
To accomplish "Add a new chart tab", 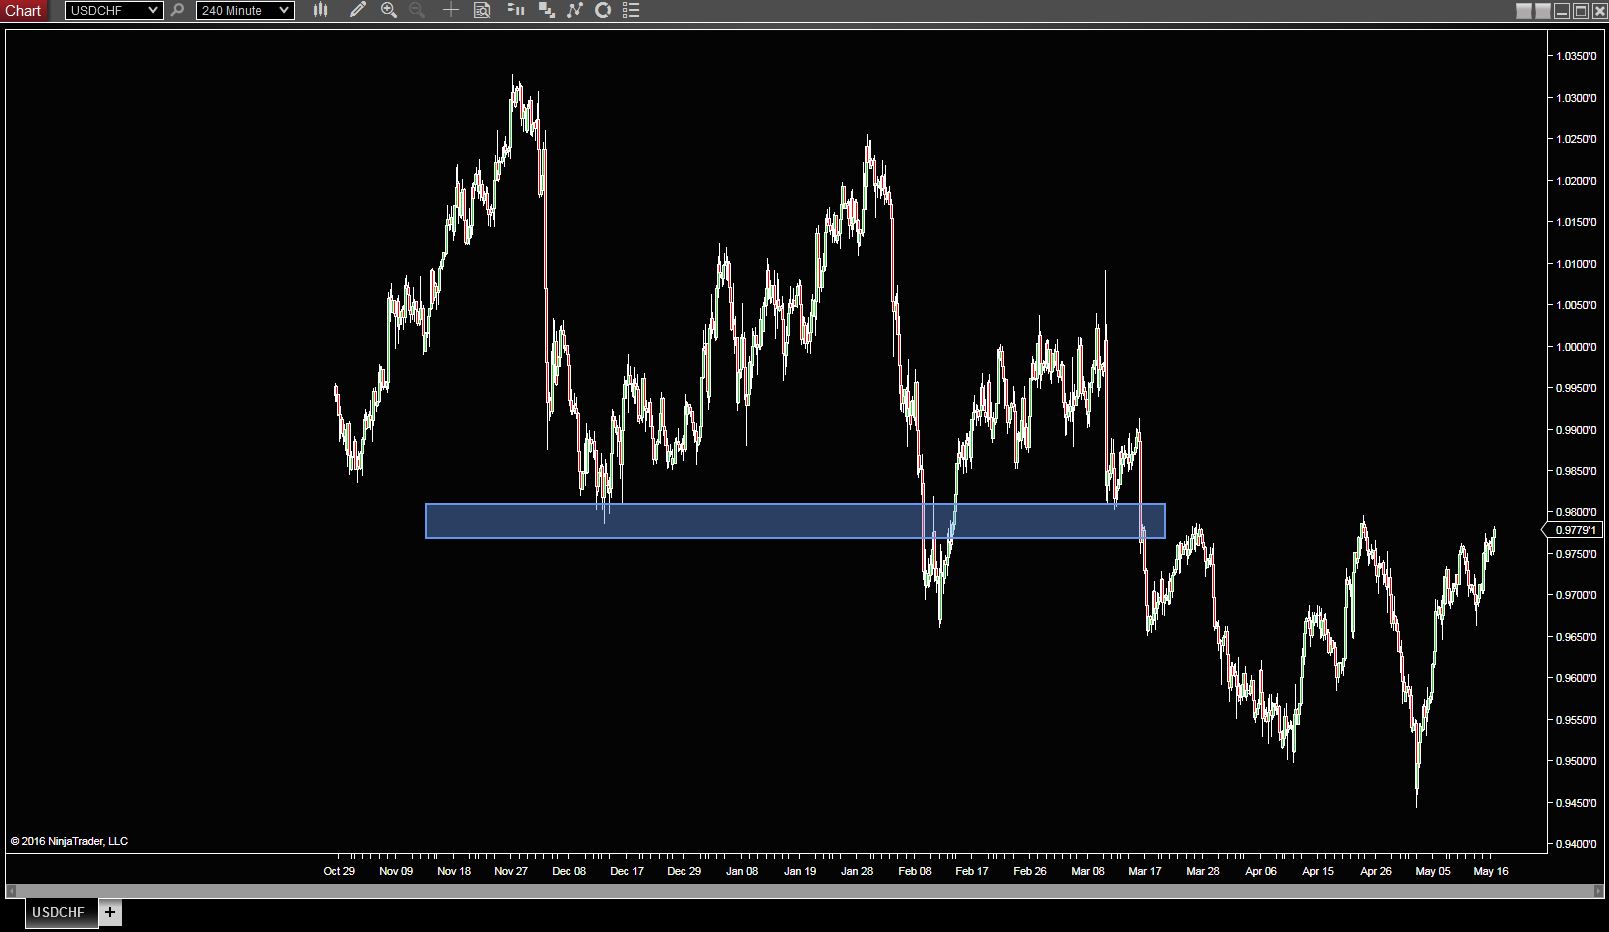I will tap(110, 912).
